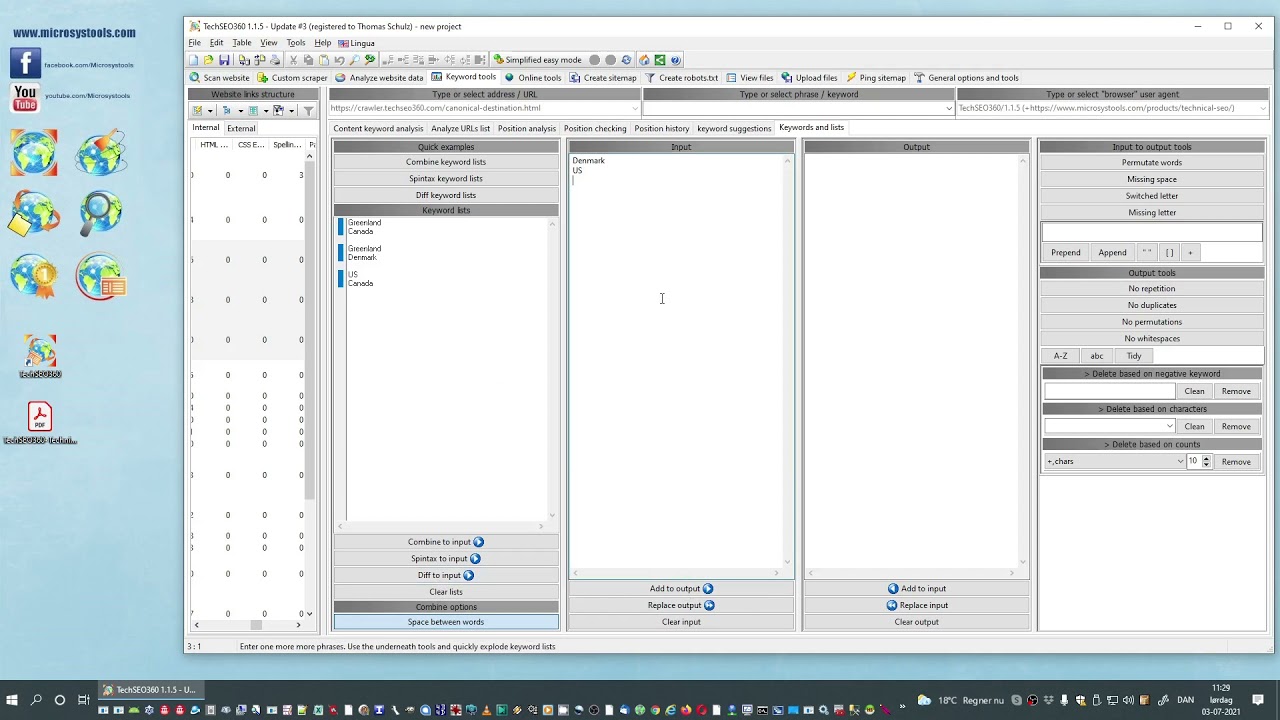Open Online tools section
The width and height of the screenshot is (1280, 720).
pos(533,78)
